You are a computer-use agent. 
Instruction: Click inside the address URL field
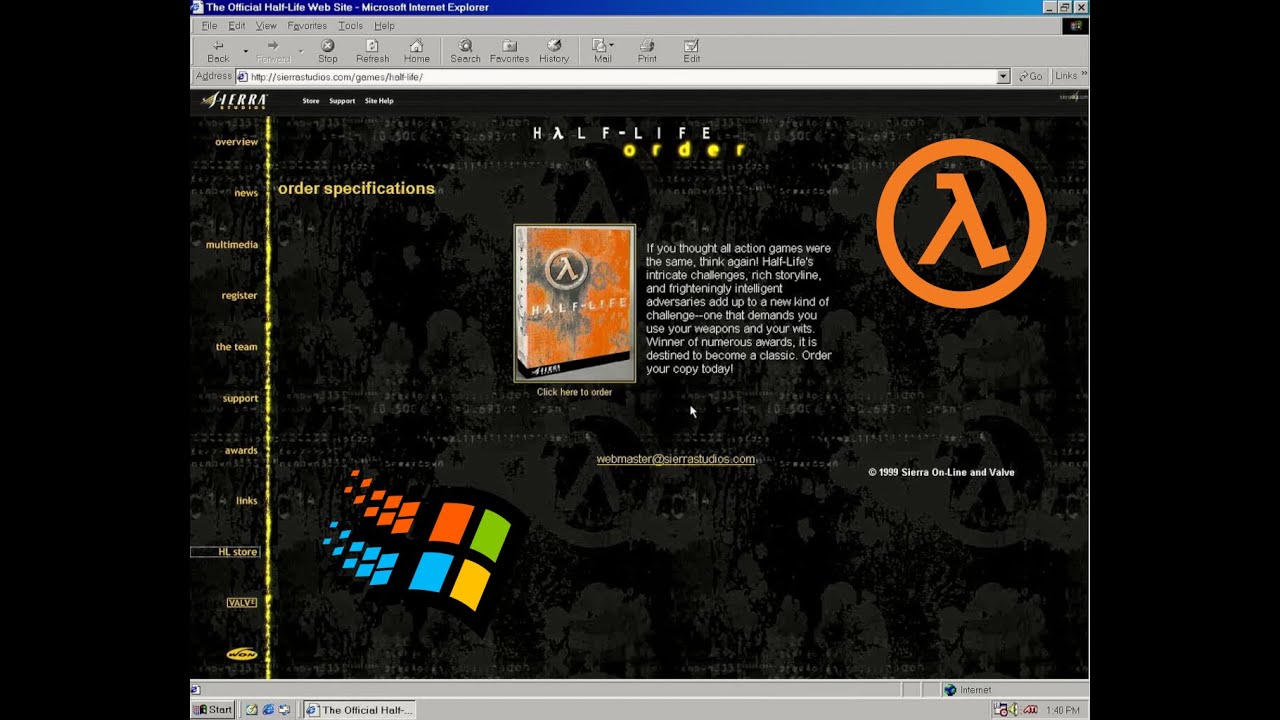622,77
